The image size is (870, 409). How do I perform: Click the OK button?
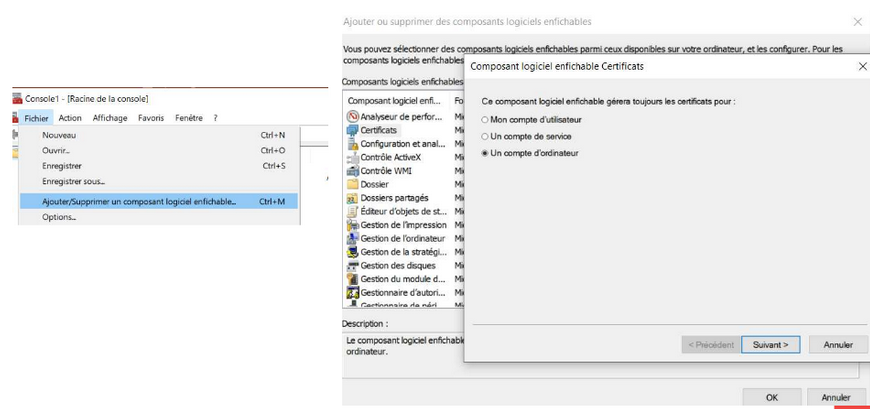[771, 397]
